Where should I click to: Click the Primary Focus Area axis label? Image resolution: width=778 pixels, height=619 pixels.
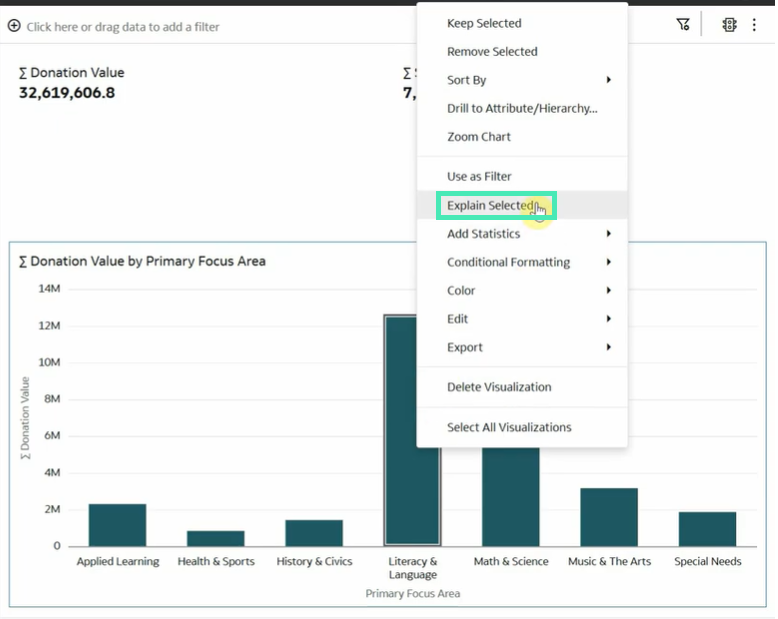pos(413,593)
